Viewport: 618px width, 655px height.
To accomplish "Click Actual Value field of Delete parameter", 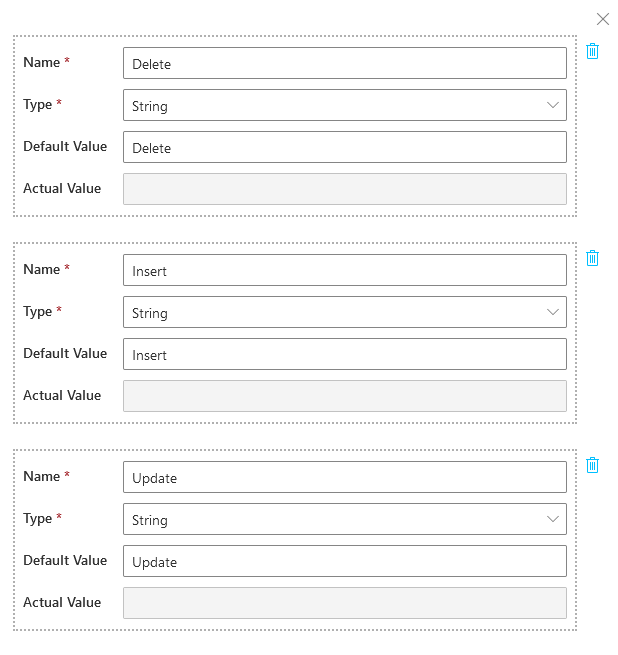I will 344,190.
